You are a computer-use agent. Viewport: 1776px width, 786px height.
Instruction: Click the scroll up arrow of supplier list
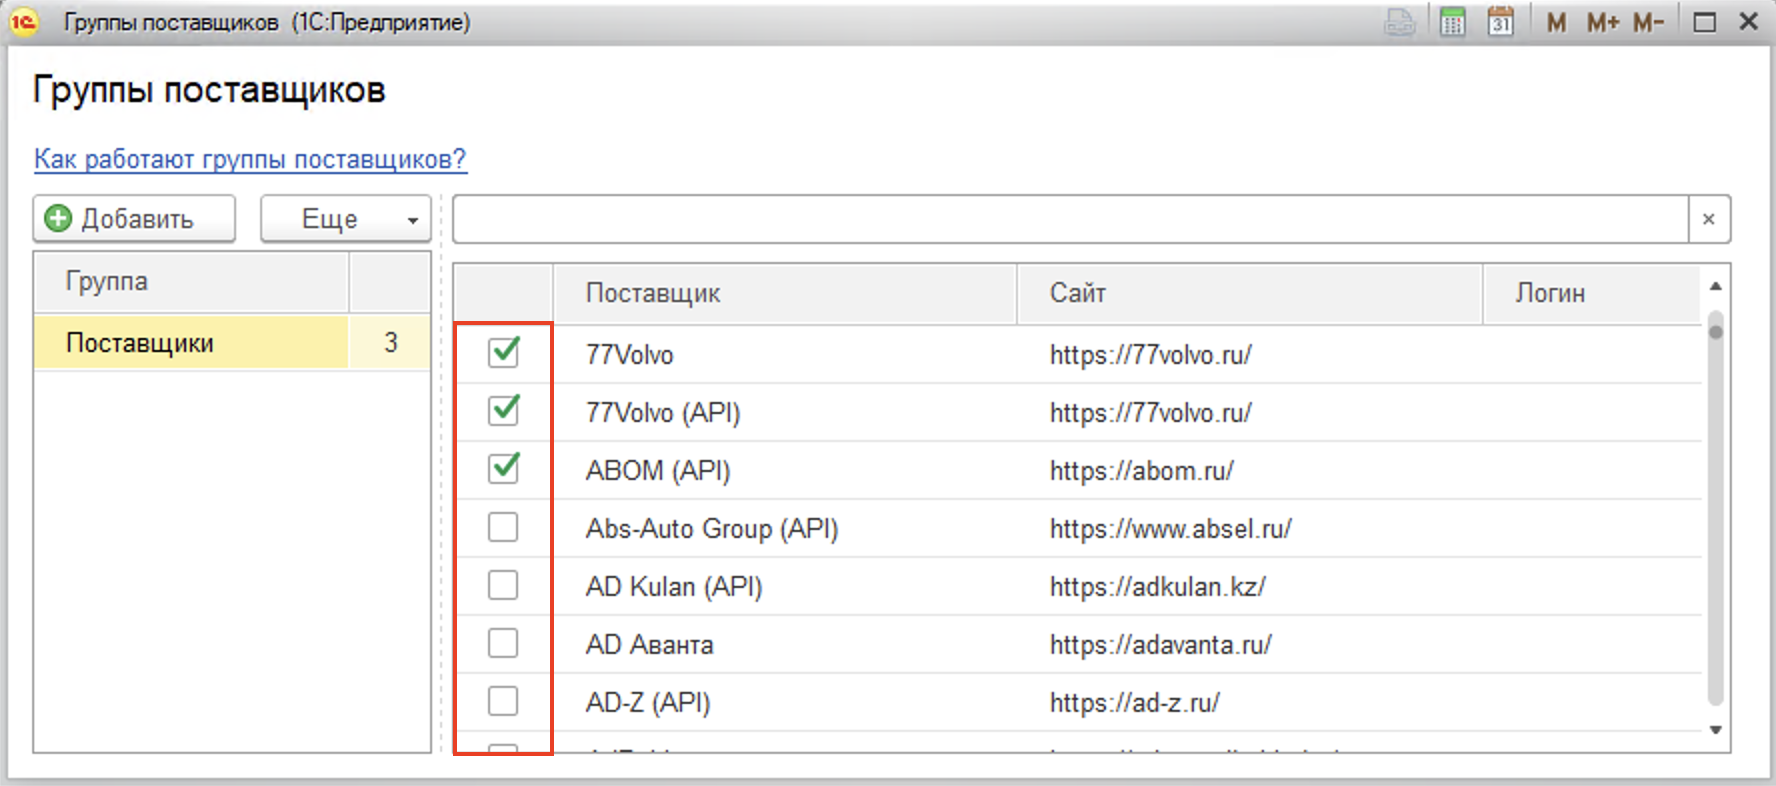tap(1716, 287)
